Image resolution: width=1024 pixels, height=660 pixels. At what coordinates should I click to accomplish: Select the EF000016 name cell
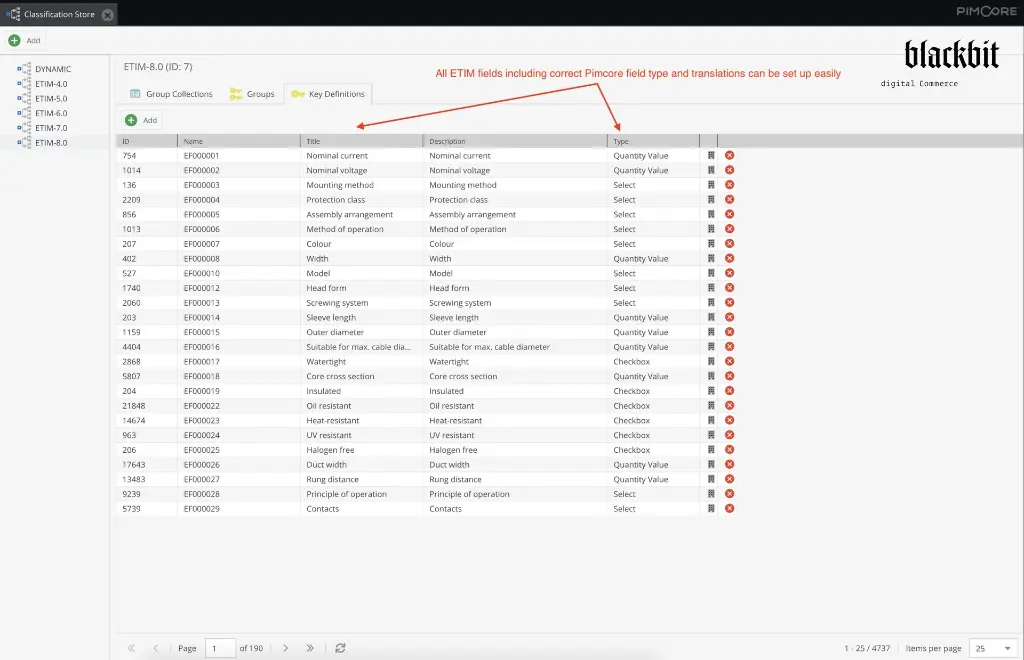(x=239, y=347)
